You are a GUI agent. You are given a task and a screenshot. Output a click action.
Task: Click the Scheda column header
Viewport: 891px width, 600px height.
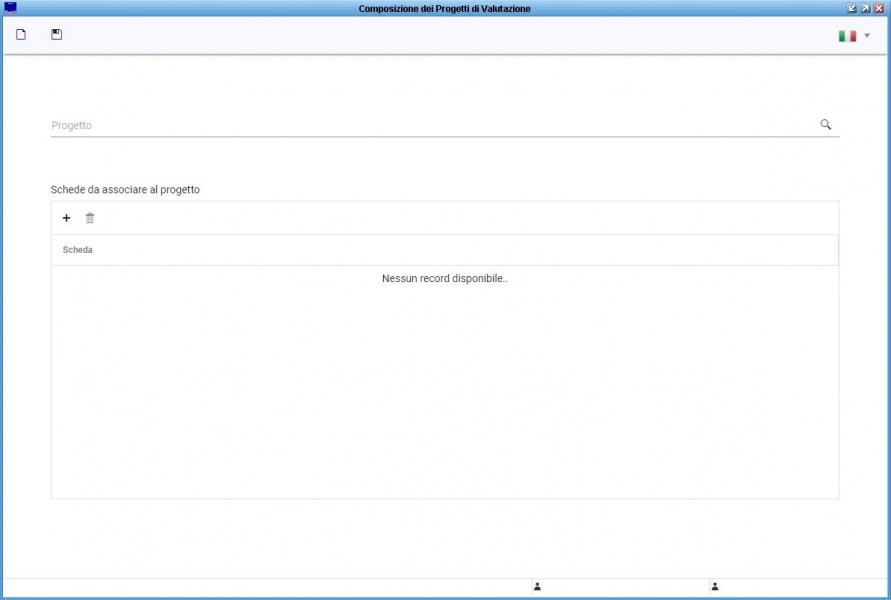coord(444,250)
